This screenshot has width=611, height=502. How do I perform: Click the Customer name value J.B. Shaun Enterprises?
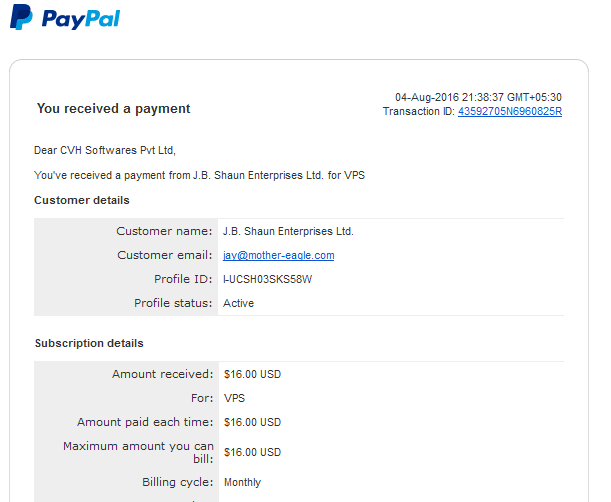pos(288,232)
